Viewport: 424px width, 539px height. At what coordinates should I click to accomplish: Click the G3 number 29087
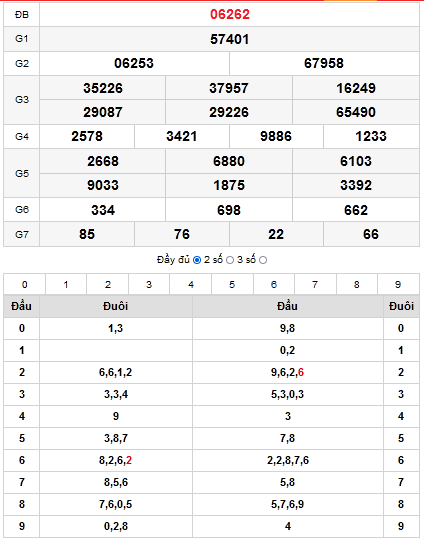pos(103,112)
